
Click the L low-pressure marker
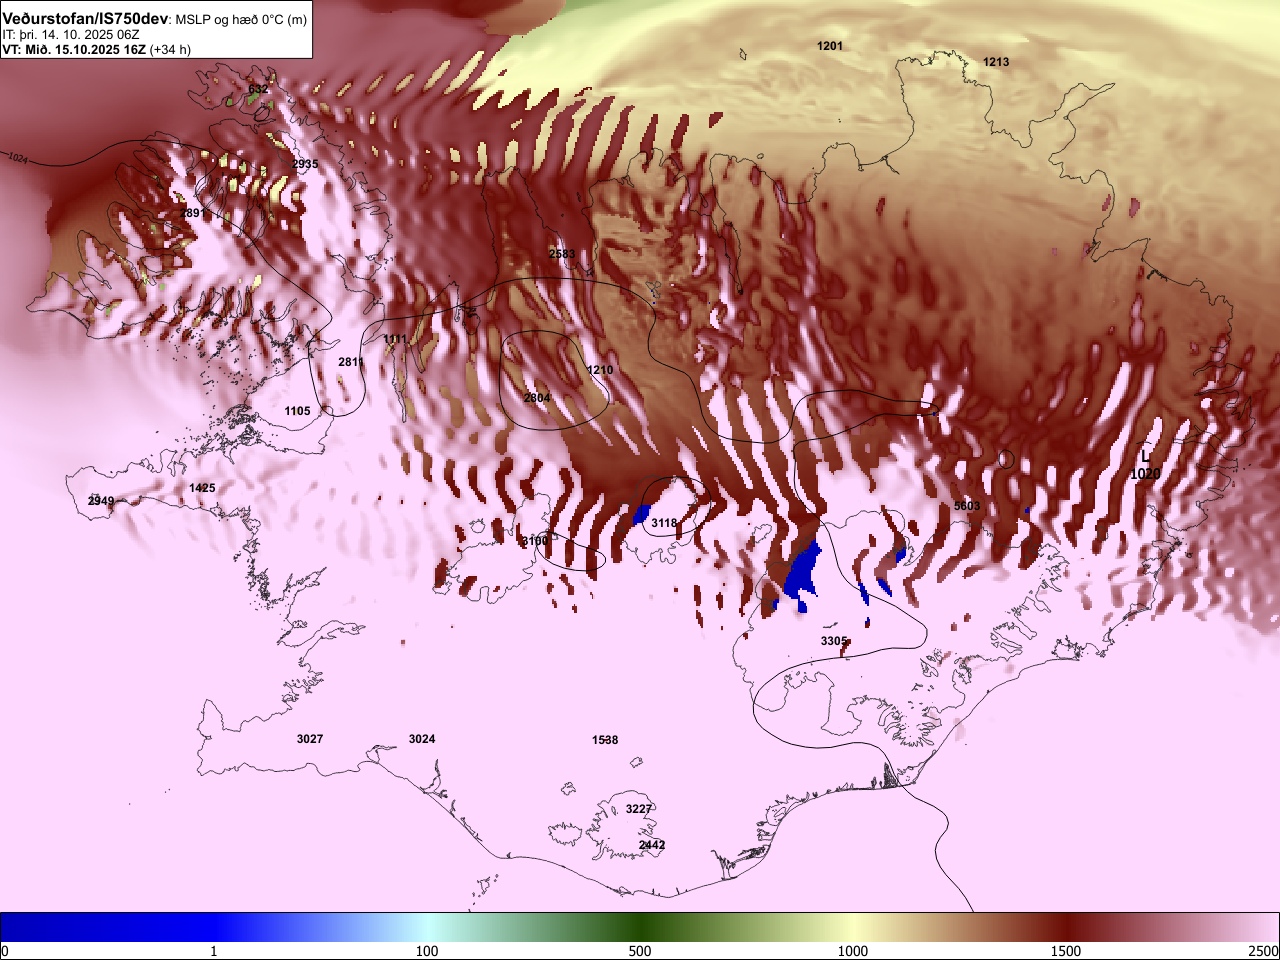(x=1146, y=457)
